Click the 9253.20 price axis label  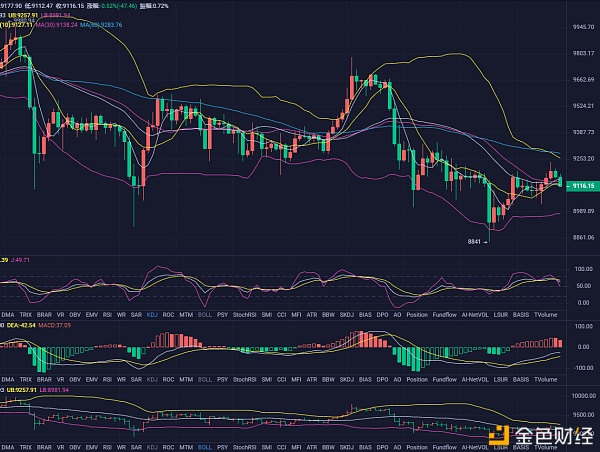[583, 158]
